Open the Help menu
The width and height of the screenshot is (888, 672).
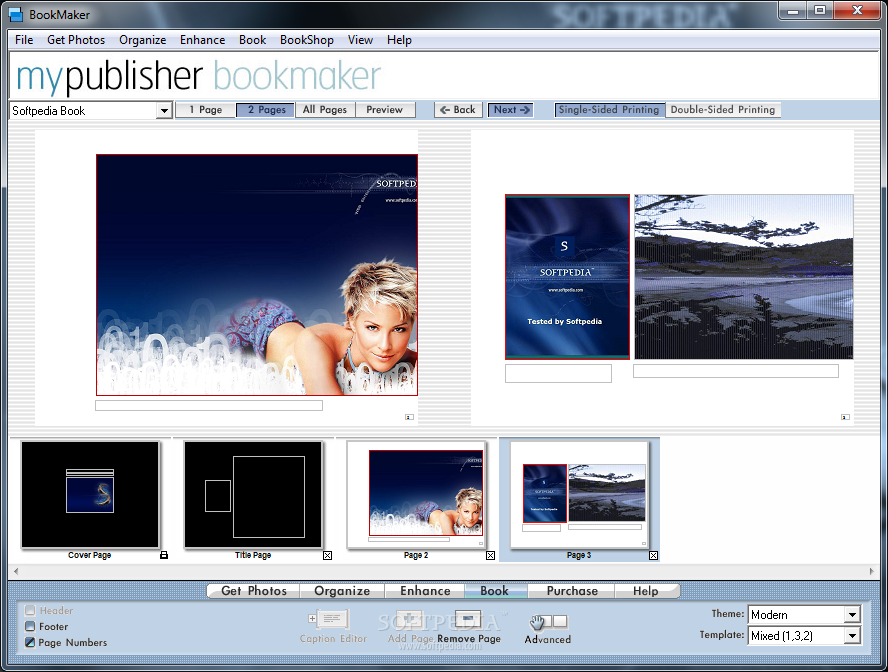point(399,40)
